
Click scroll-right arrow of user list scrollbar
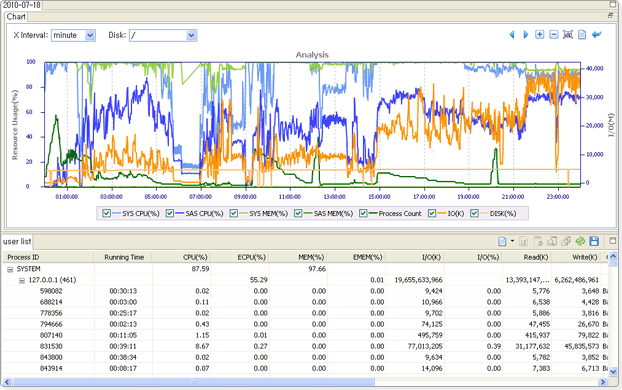[603, 382]
